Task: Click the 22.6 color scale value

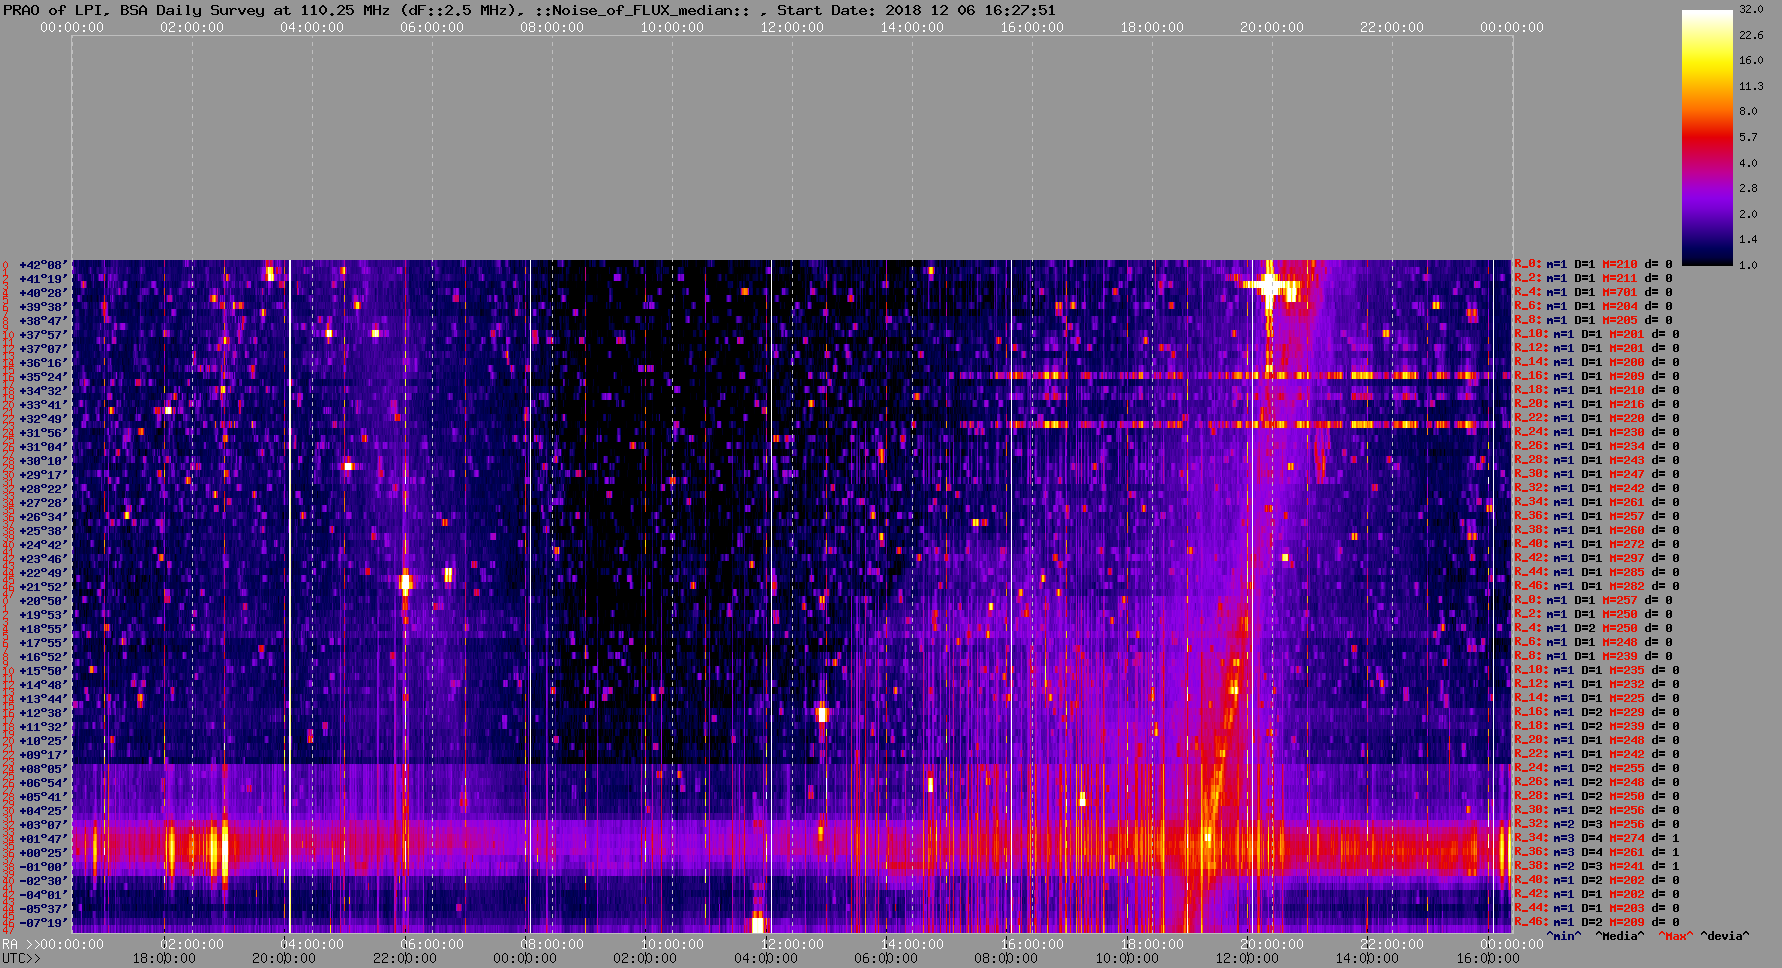Action: click(x=1751, y=35)
